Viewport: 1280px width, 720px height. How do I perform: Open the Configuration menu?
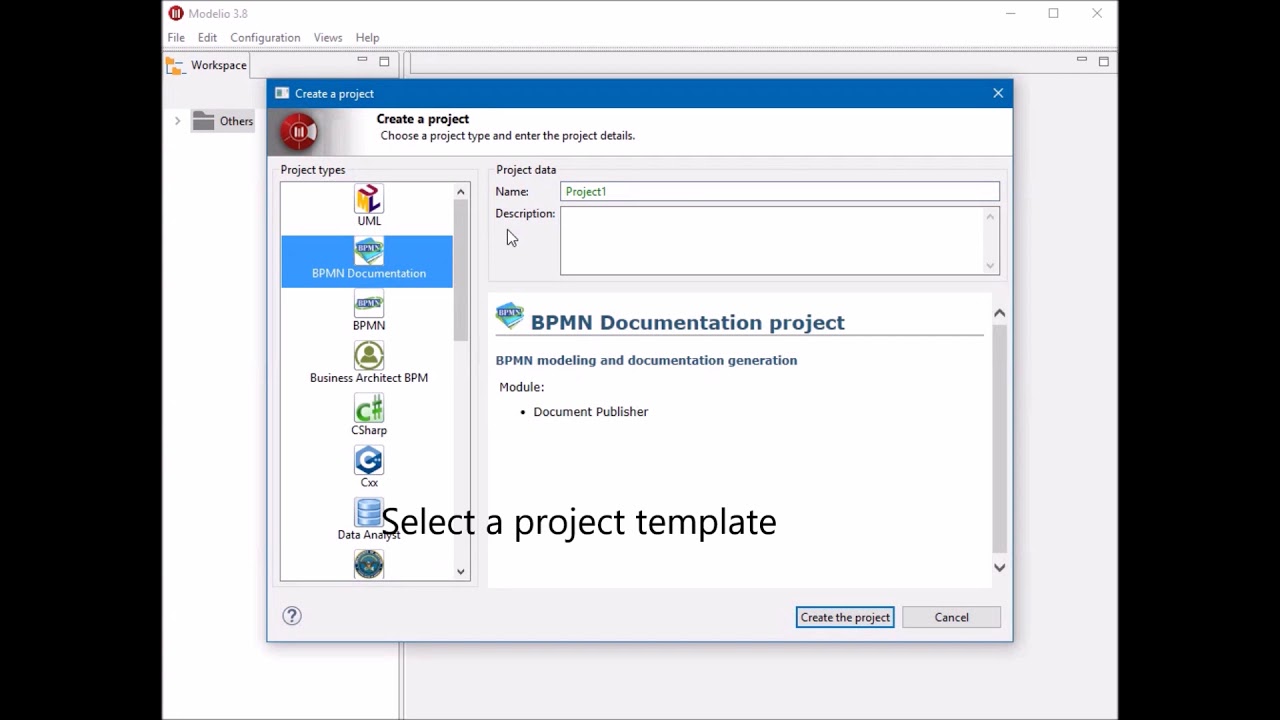(265, 37)
